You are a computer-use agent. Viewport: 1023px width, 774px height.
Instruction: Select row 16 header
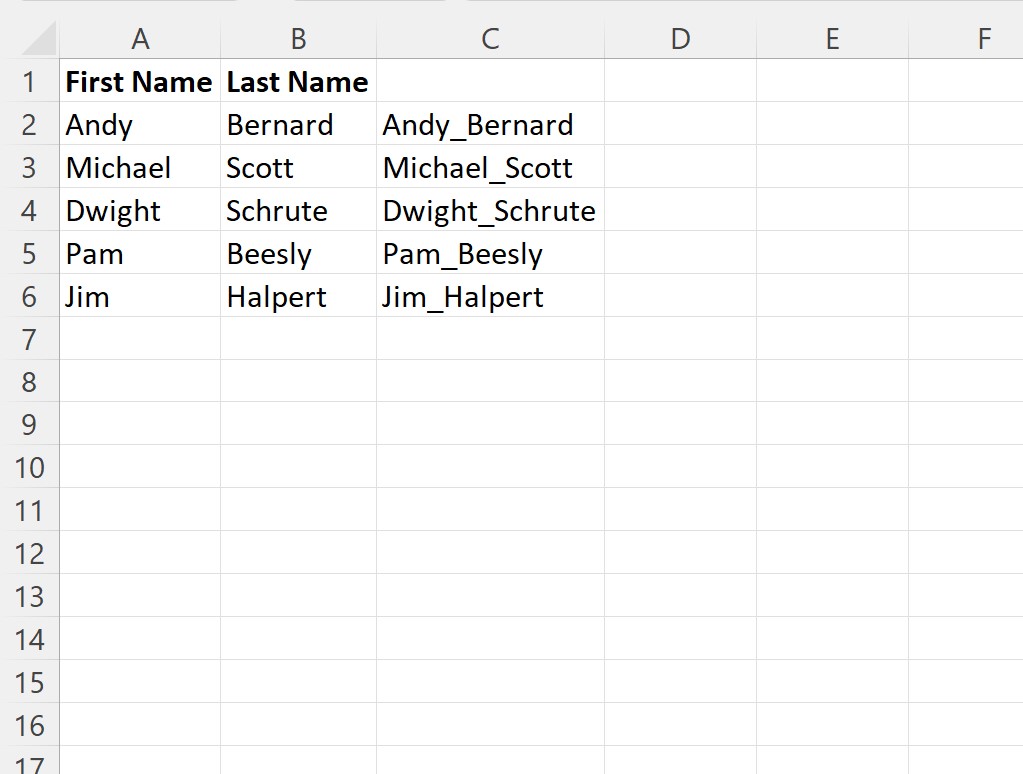(29, 726)
